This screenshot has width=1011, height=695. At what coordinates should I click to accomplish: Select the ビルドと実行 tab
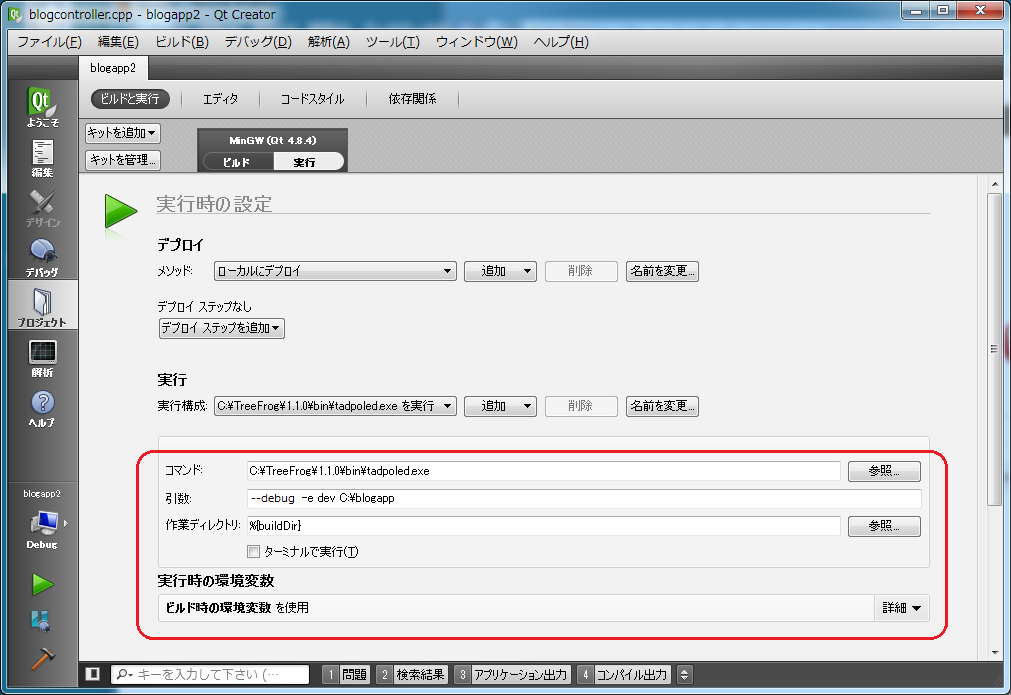(130, 99)
